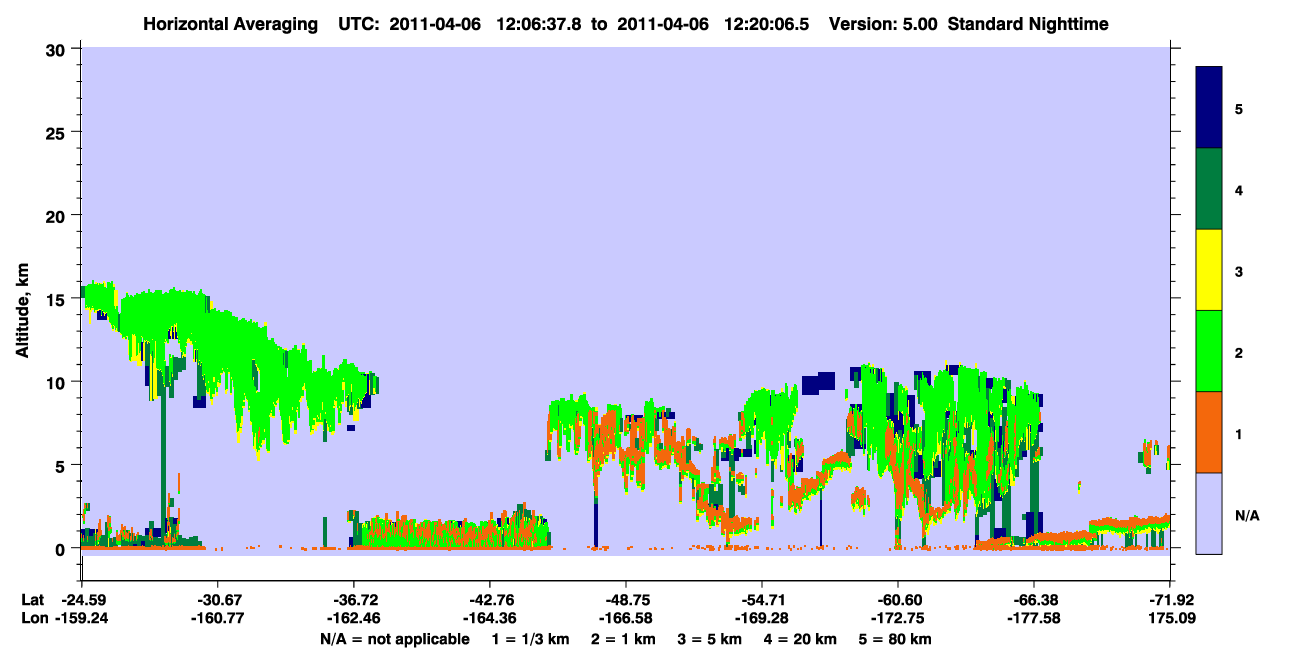Click the isolated dark blue block near 10 km
Screen dimensions: 1300x667
[x=818, y=383]
